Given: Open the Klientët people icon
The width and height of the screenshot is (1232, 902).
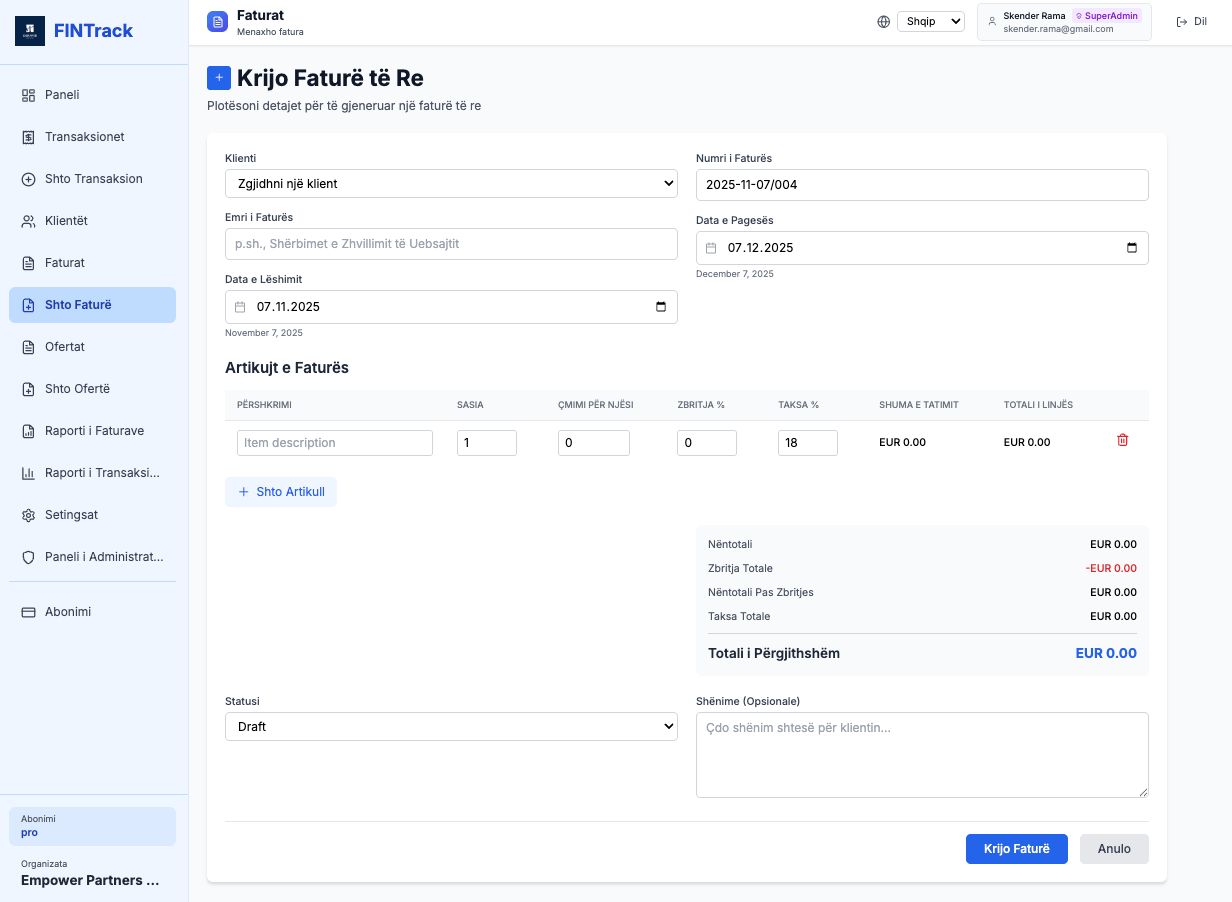Looking at the screenshot, I should pos(28,220).
